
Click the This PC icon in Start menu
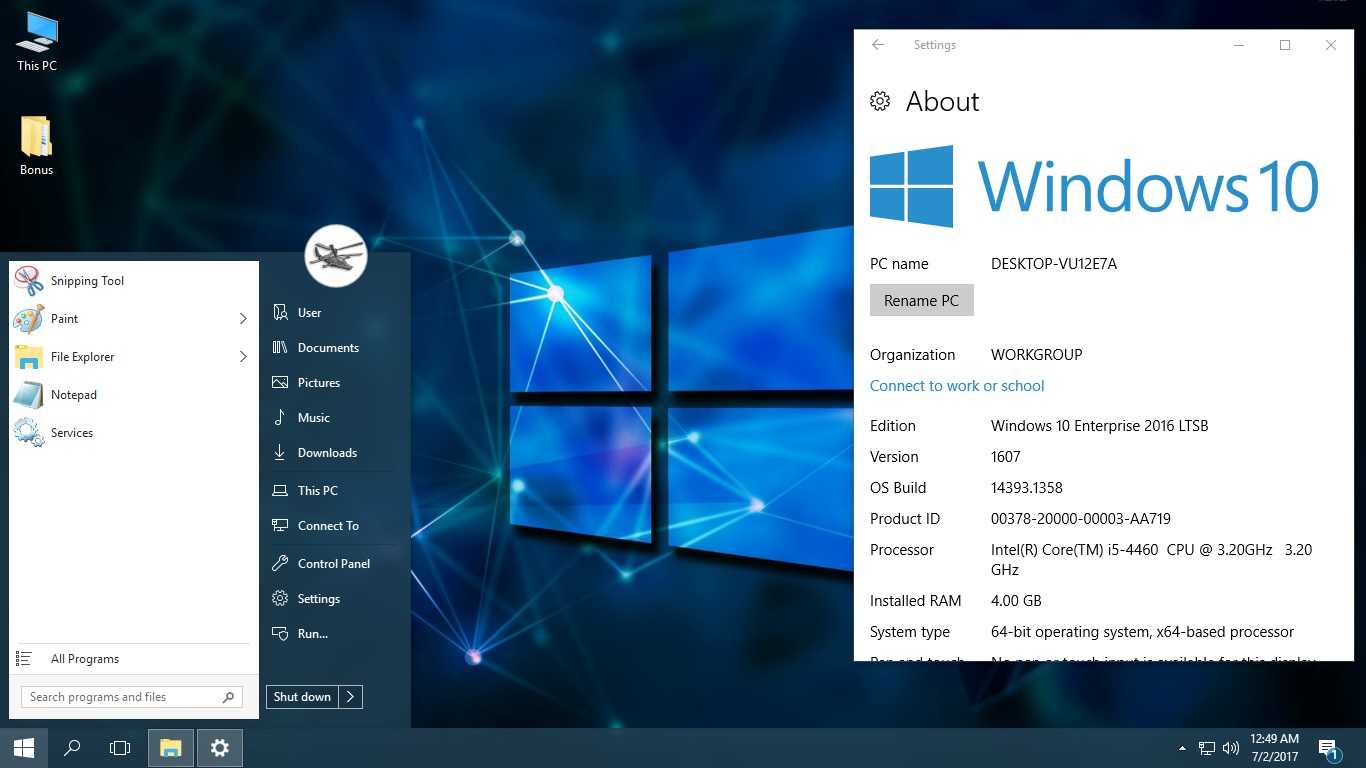(x=280, y=491)
